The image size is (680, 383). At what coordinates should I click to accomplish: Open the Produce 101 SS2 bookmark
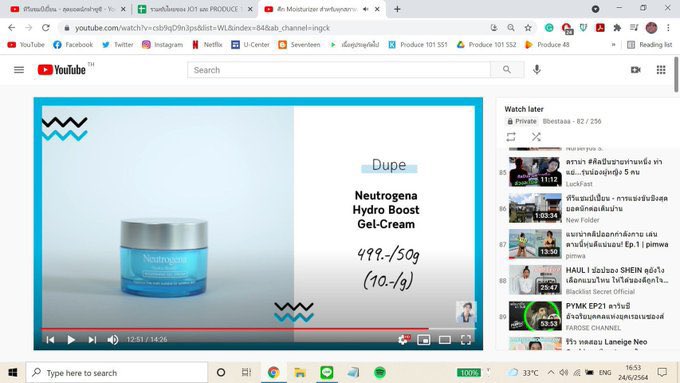pyautogui.click(x=486, y=45)
